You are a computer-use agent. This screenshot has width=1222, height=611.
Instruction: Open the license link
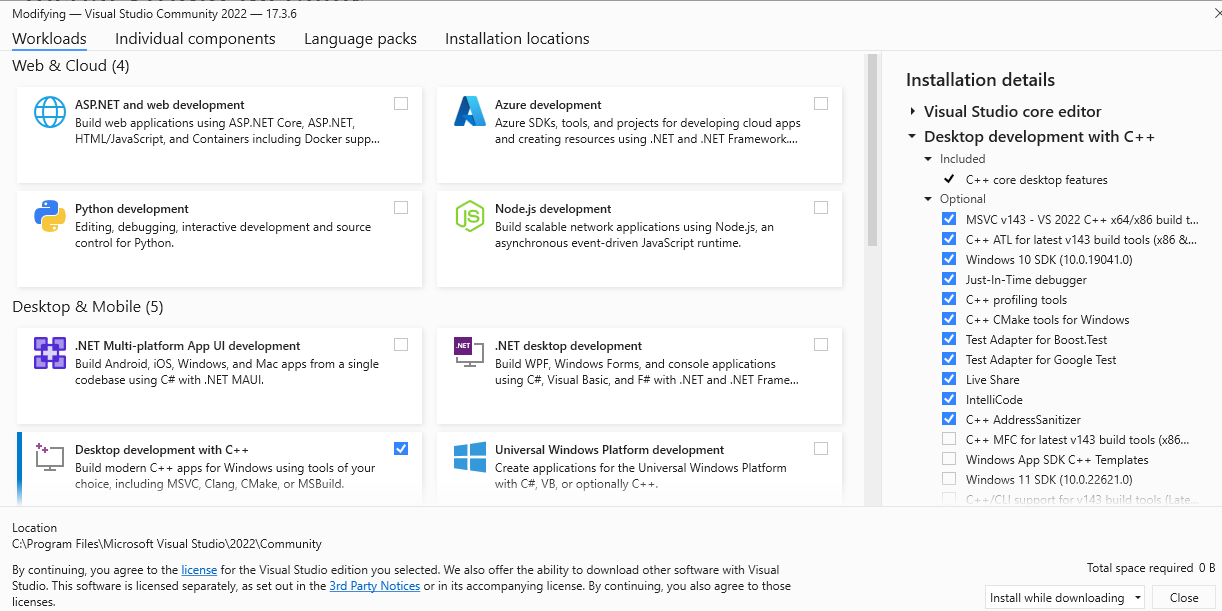(199, 570)
